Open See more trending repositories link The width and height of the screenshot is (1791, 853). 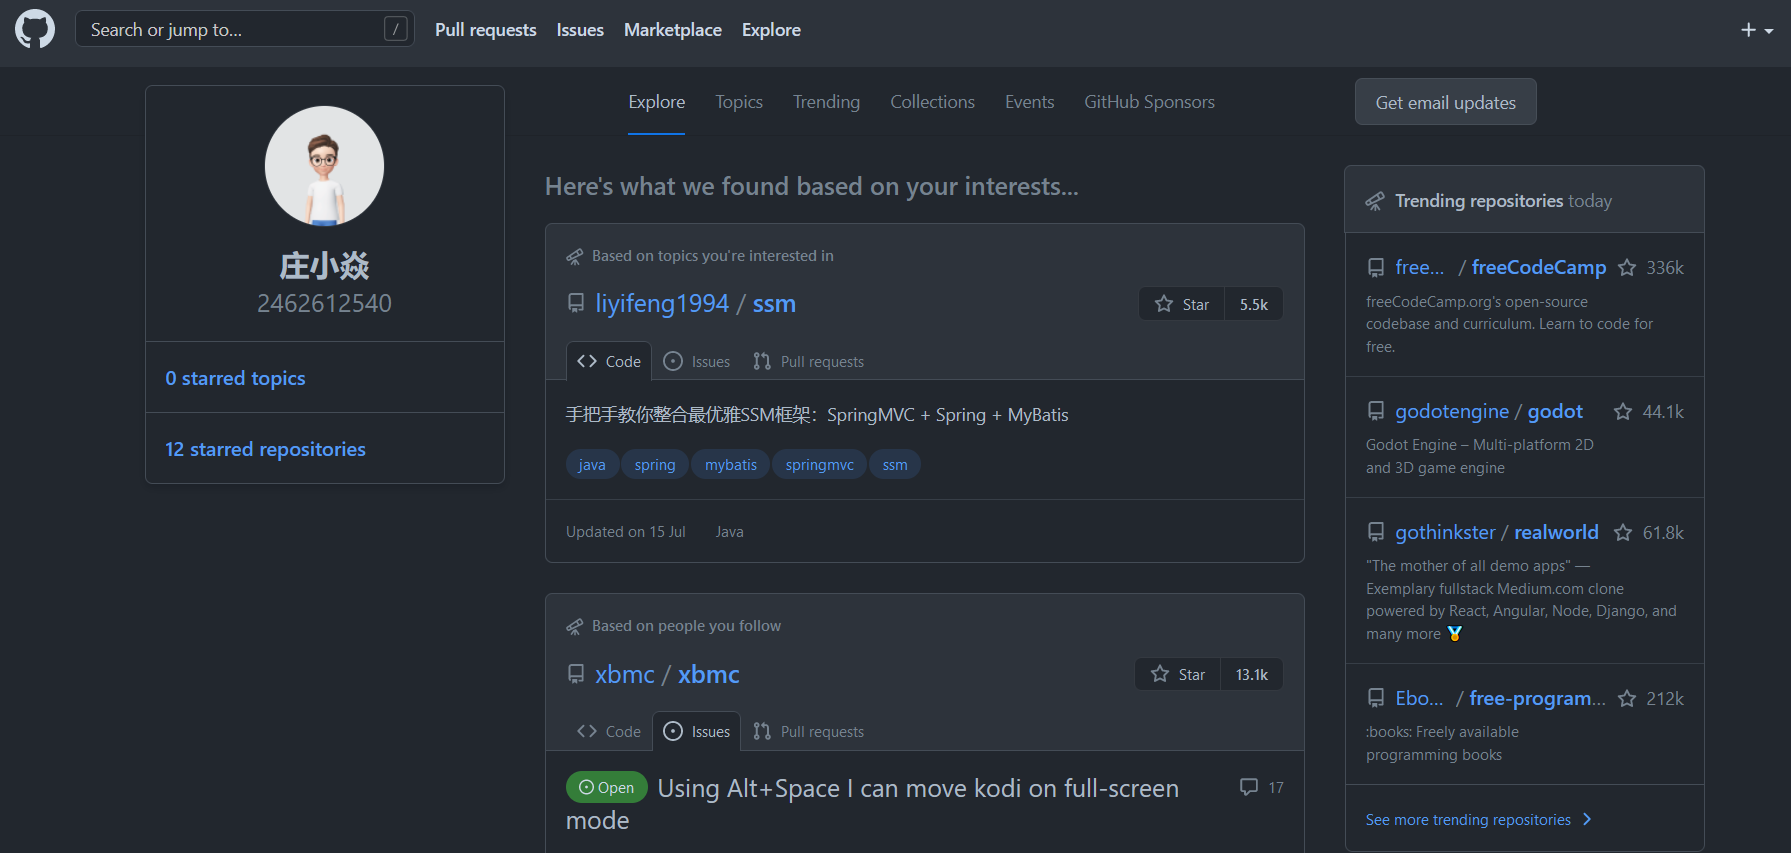pos(1479,820)
